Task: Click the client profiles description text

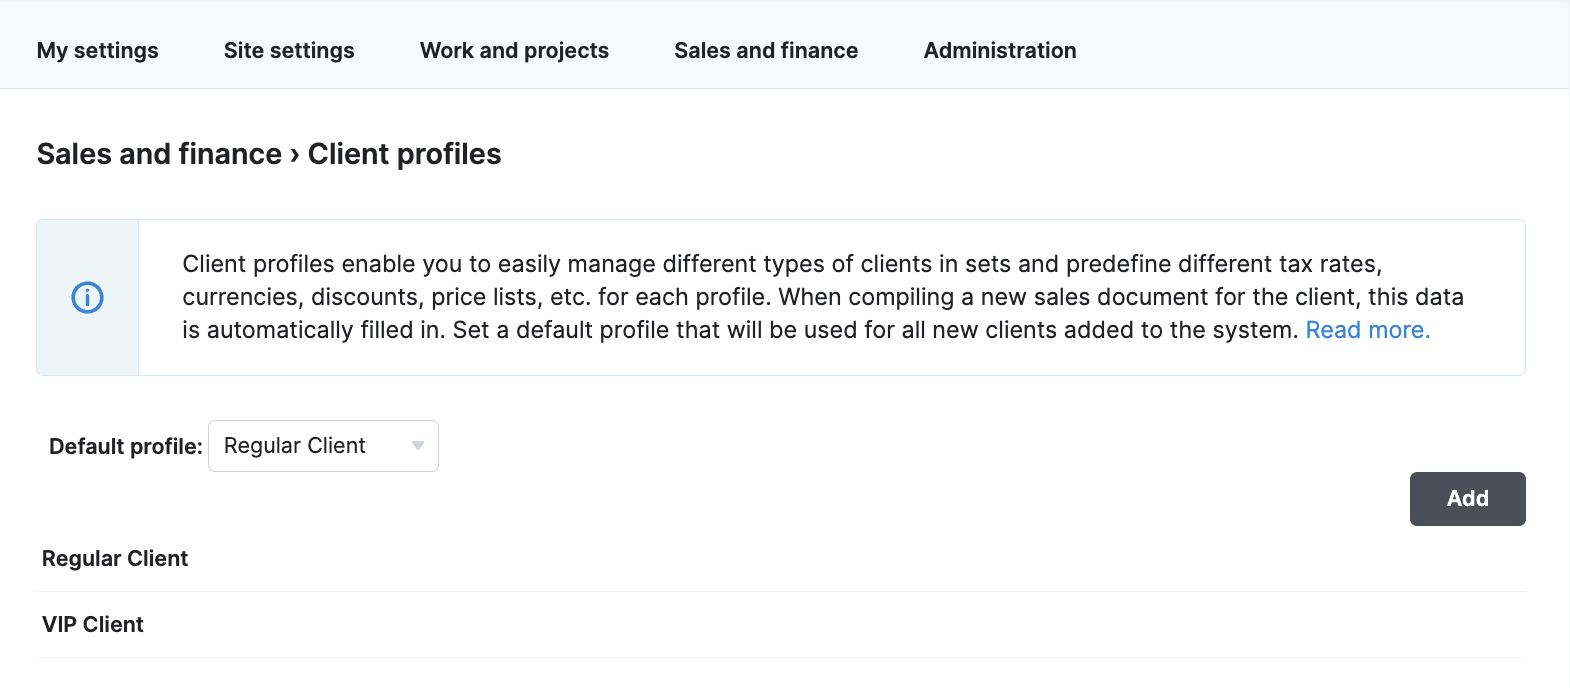Action: pos(822,297)
